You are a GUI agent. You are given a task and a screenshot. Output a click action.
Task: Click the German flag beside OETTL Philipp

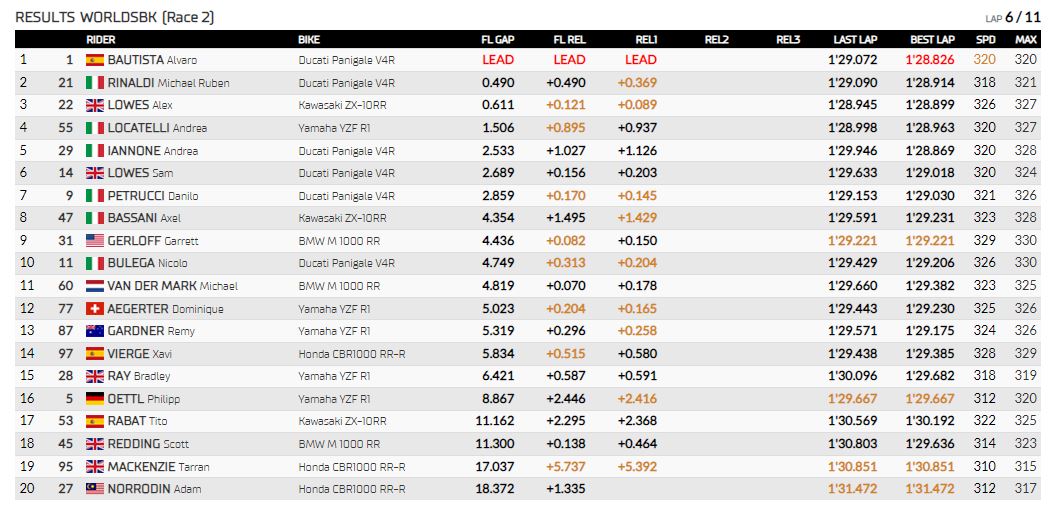pos(95,399)
